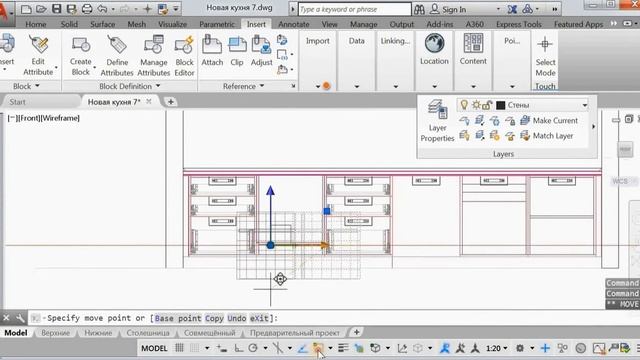This screenshot has width=640, height=360.
Task: Choose Copy command line option
Action: 214,318
